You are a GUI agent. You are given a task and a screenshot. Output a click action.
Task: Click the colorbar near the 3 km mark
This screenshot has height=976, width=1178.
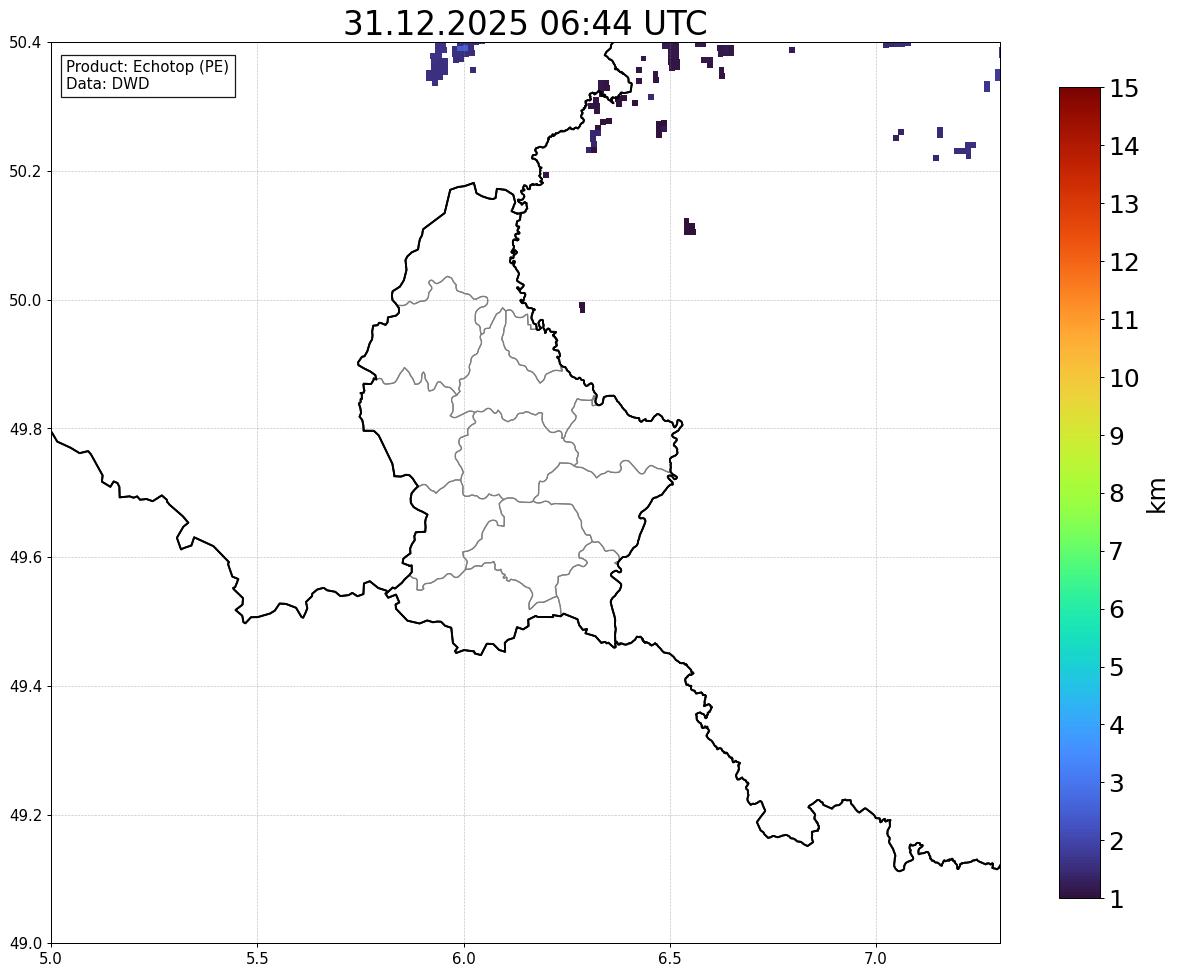coord(1080,783)
